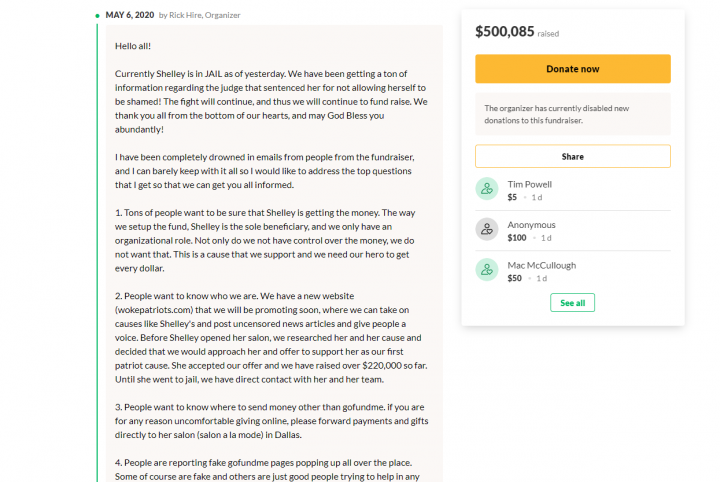The width and height of the screenshot is (720, 482).
Task: Click the Anonymous donor name
Action: (531, 225)
